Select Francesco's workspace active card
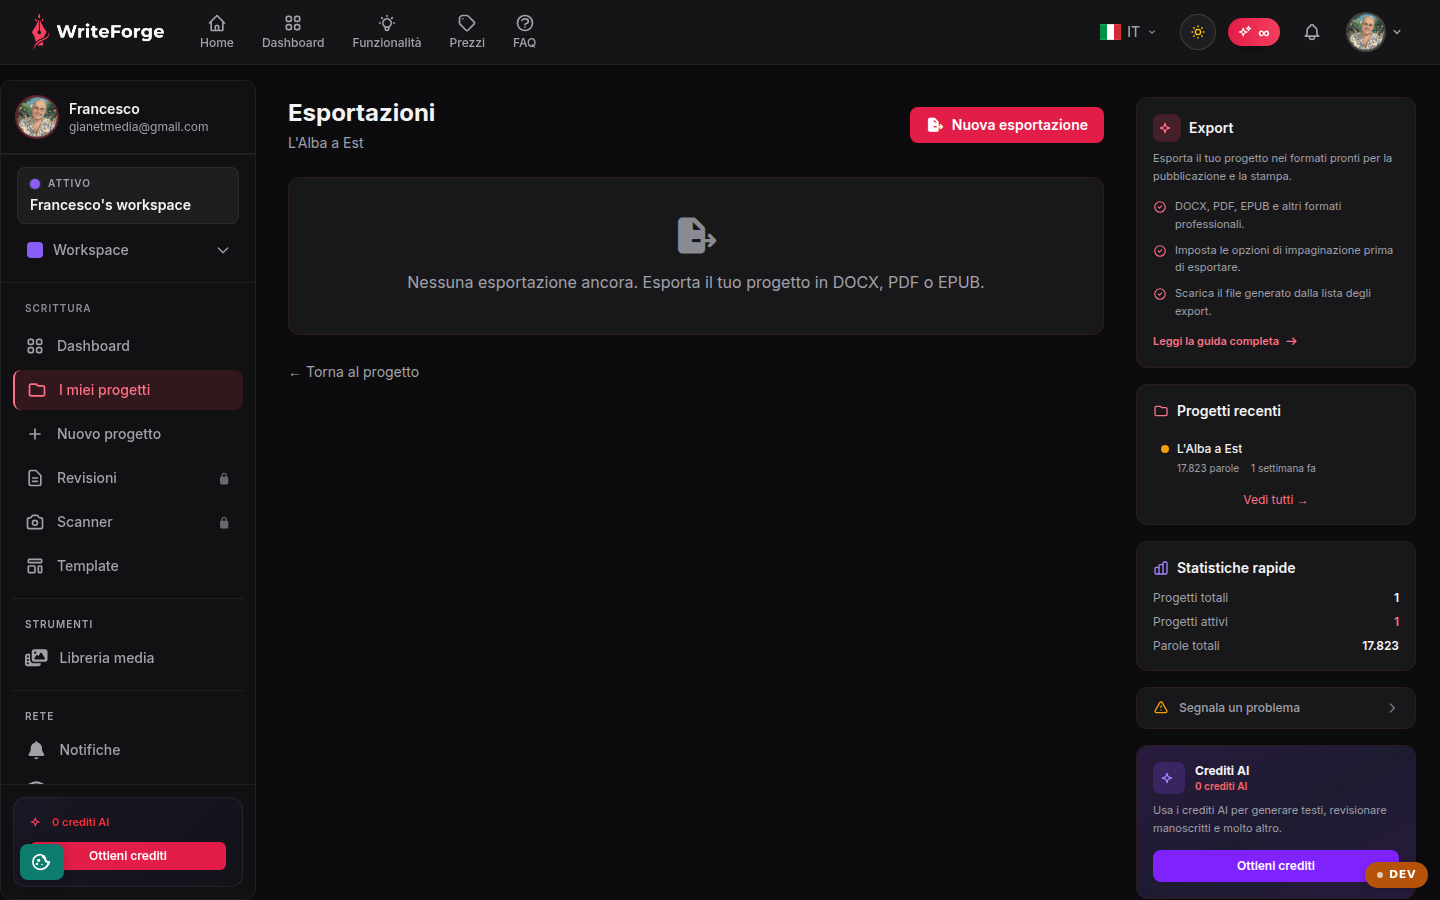Screen dimensions: 1440x900 point(128,195)
